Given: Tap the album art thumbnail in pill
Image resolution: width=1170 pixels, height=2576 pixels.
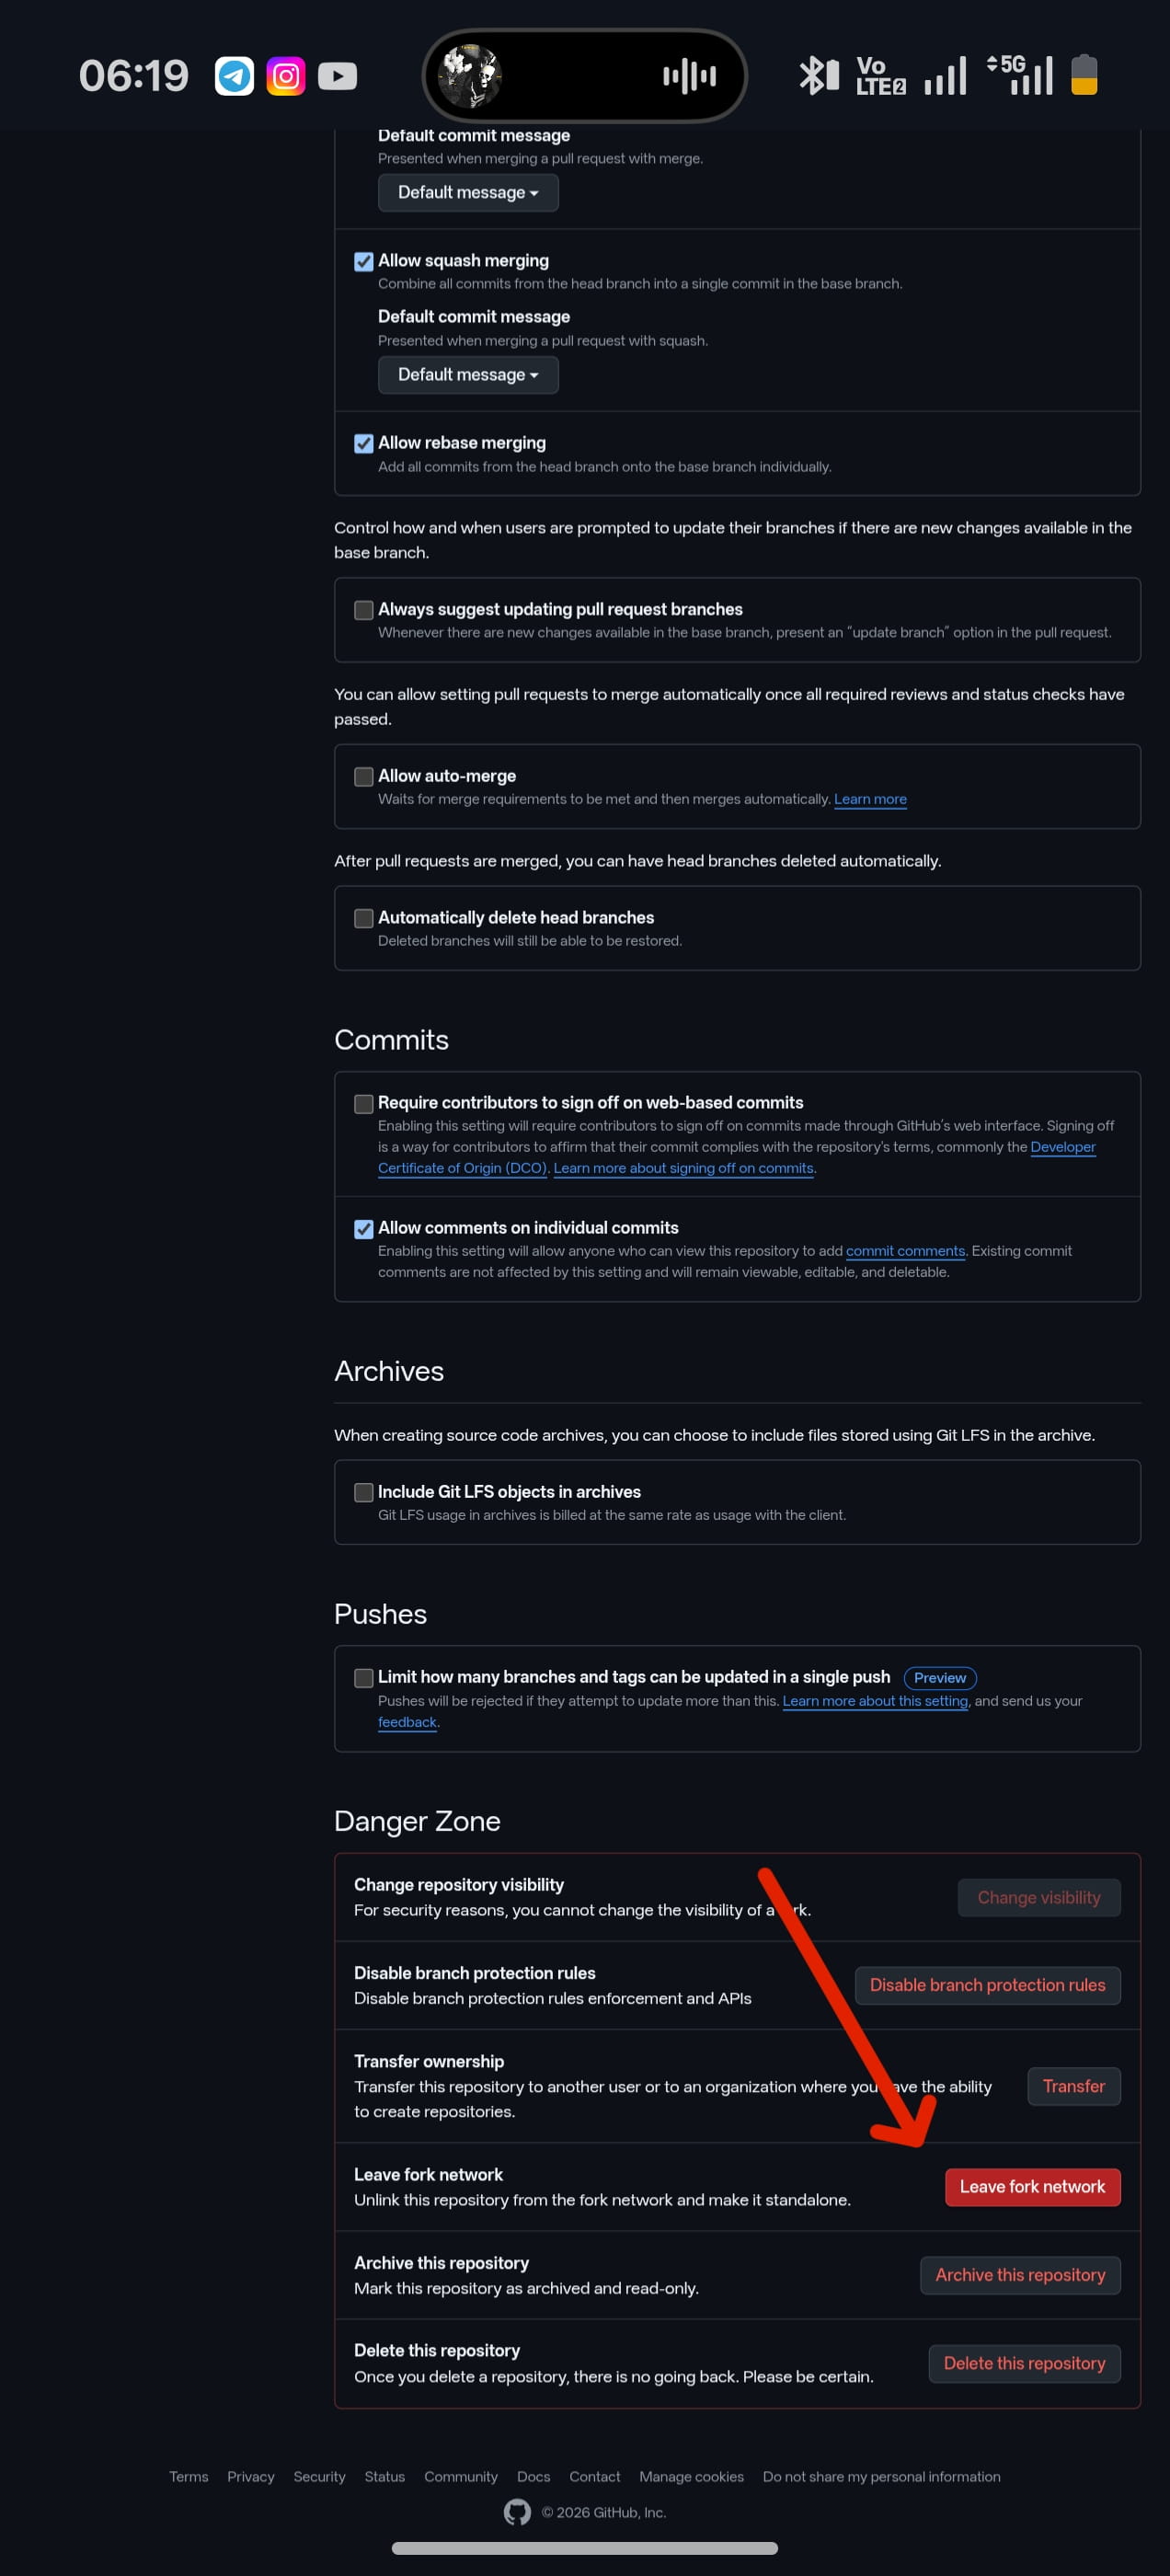Looking at the screenshot, I should [x=470, y=75].
